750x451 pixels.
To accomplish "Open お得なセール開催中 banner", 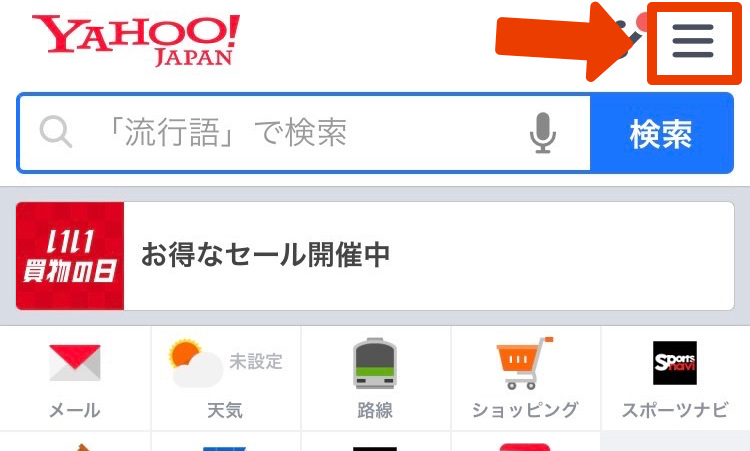I will pos(375,256).
